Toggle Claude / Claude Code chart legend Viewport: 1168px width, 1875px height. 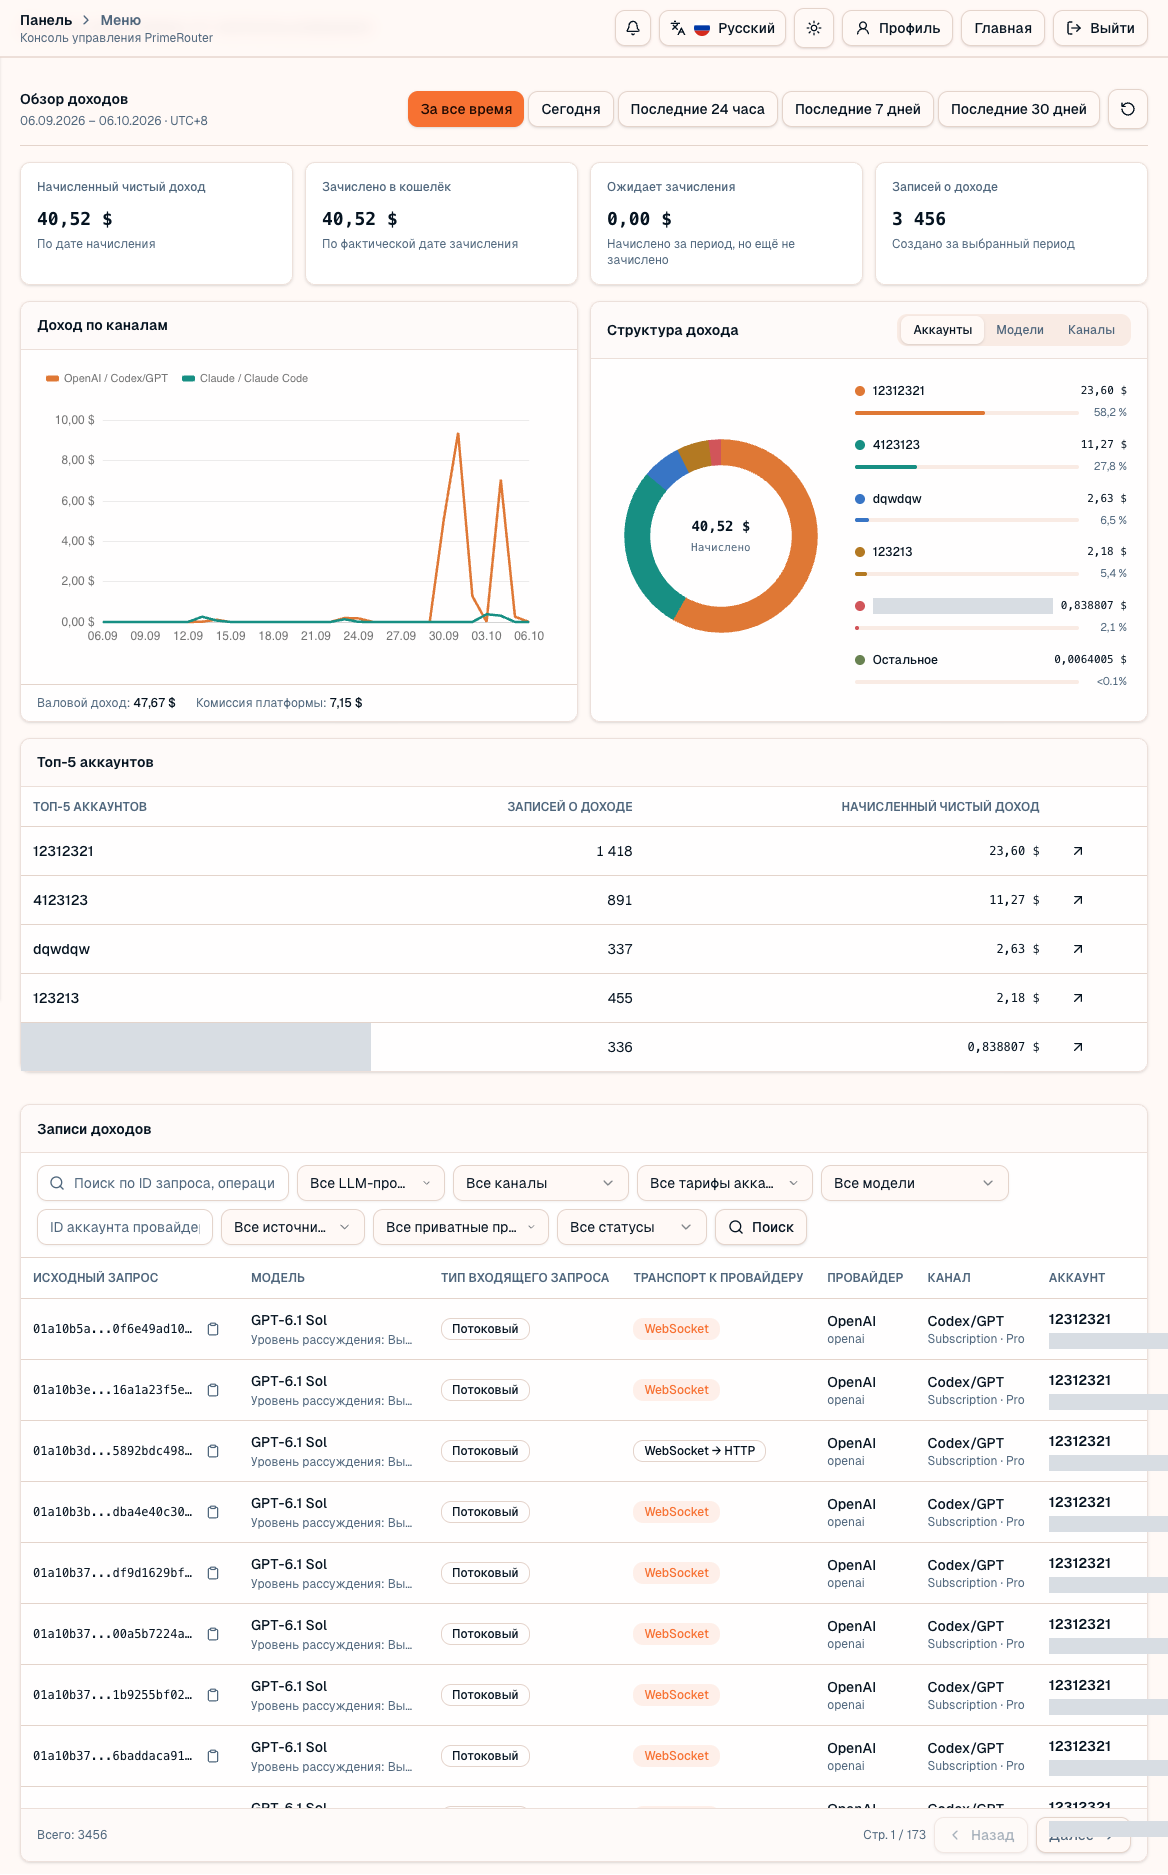[245, 378]
